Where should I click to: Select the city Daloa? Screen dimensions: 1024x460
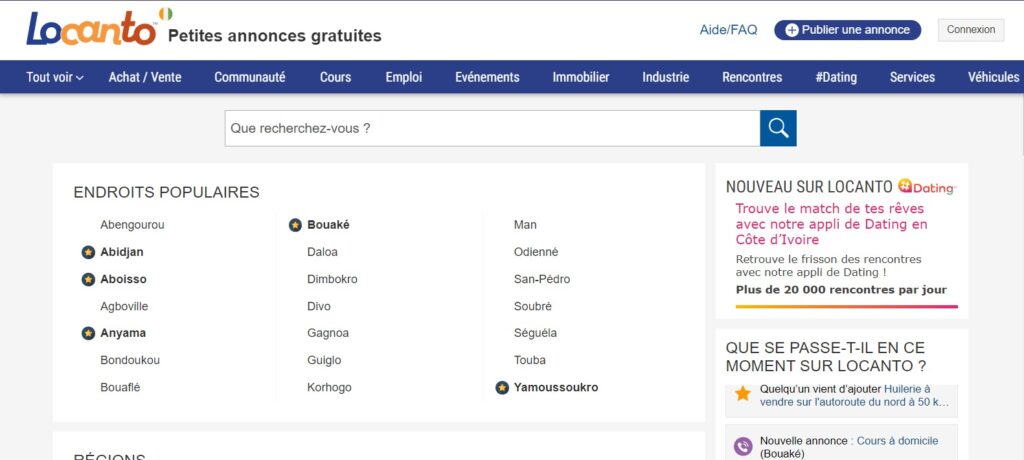tap(323, 252)
